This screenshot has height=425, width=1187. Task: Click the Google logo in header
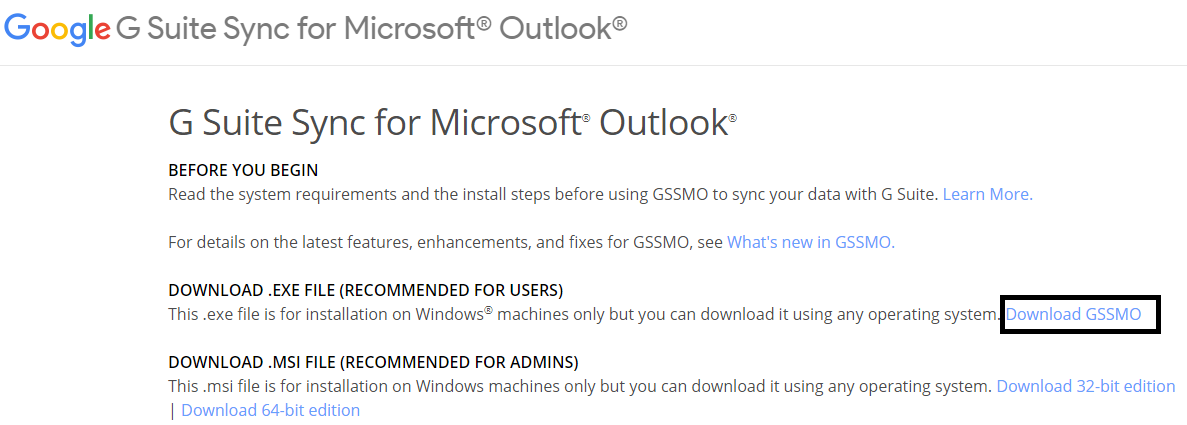tap(58, 28)
